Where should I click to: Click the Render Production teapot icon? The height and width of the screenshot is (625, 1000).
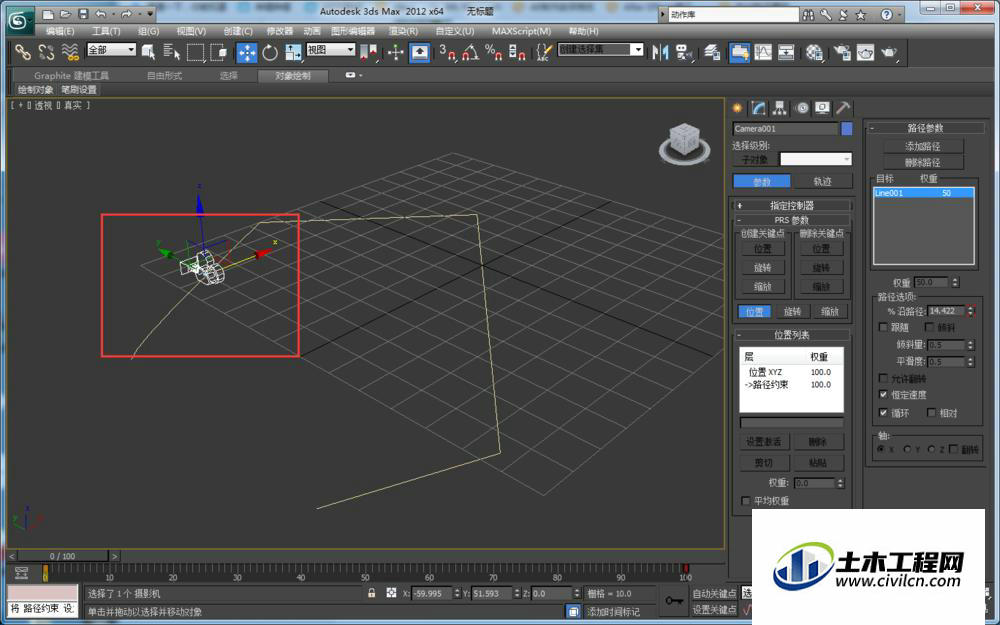tap(889, 52)
